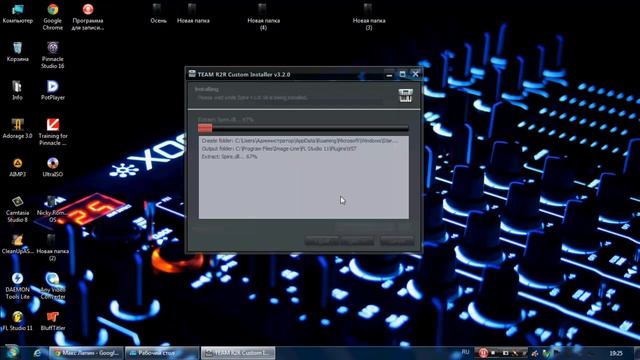Click the 'Extract: ... 67%' line in the log box
The image size is (640, 360).
click(229, 157)
